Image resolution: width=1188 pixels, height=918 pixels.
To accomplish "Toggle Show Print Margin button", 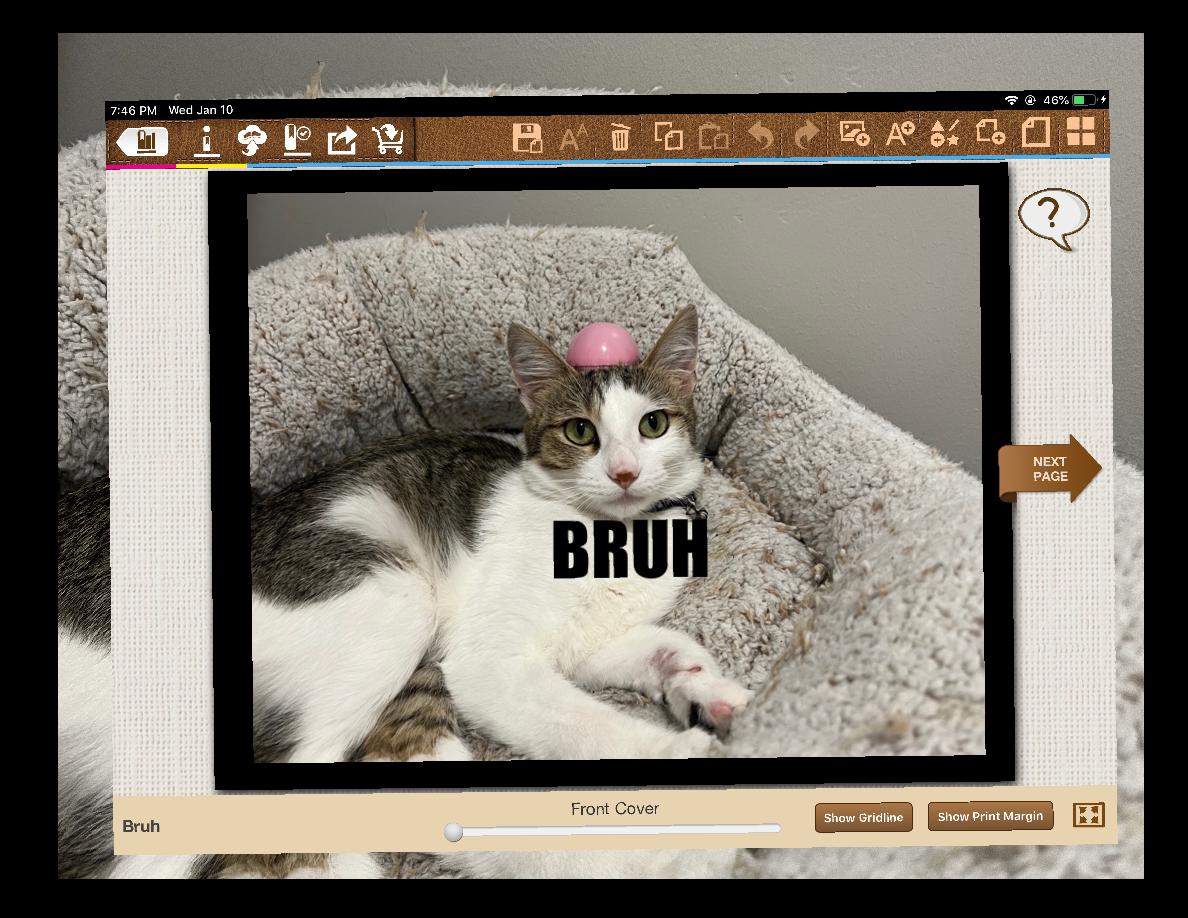I will coord(990,816).
